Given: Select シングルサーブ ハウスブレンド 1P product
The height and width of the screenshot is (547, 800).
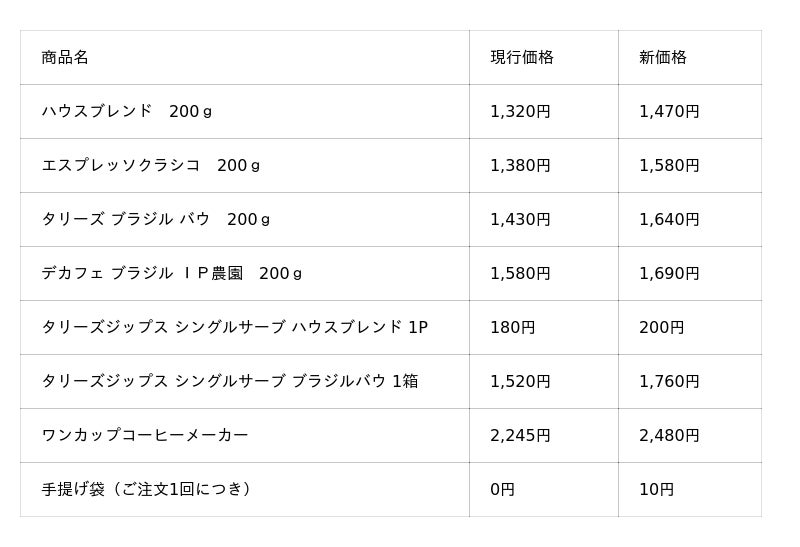Looking at the screenshot, I should [x=235, y=327].
